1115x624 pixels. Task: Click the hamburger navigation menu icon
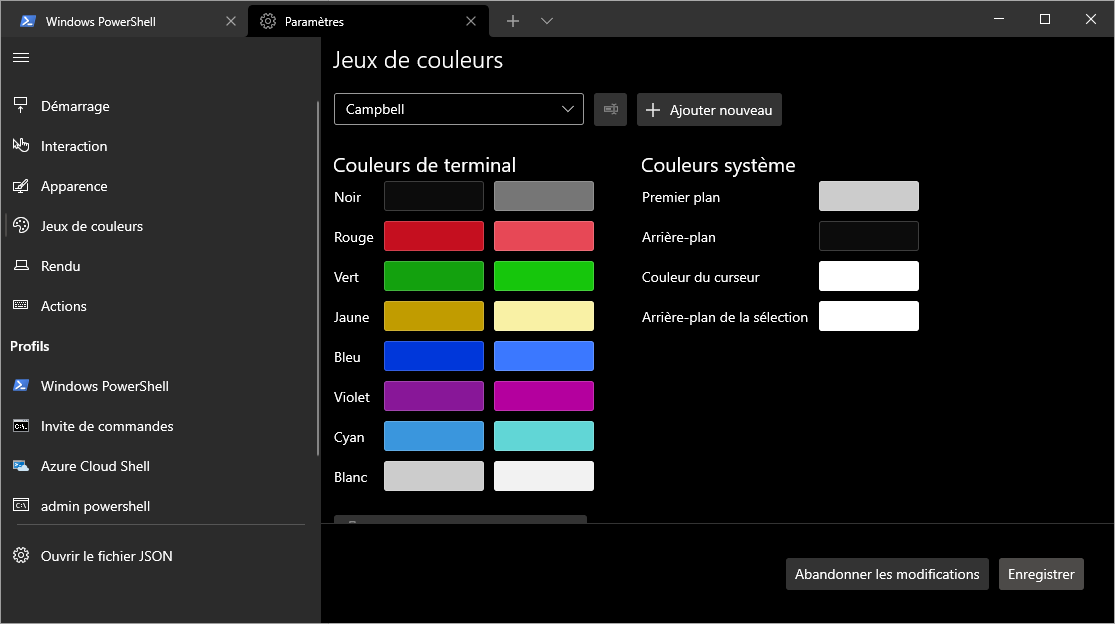21,57
